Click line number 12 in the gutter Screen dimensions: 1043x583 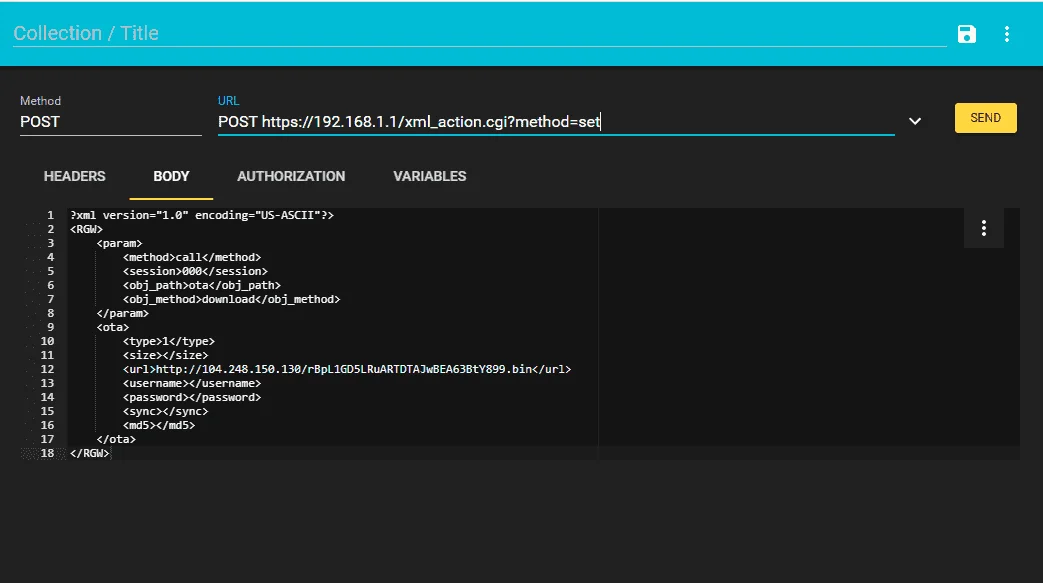point(47,369)
